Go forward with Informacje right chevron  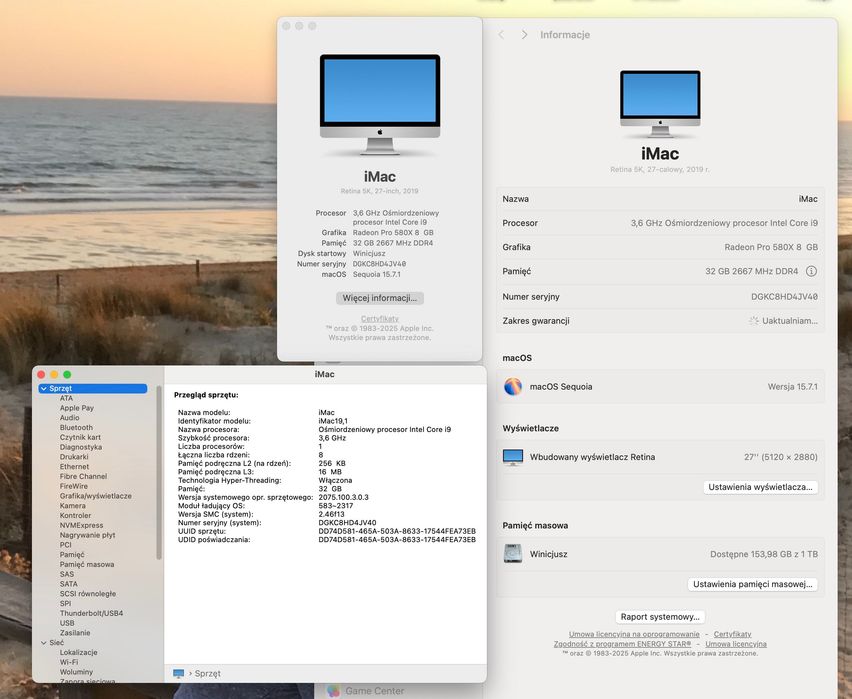(524, 35)
